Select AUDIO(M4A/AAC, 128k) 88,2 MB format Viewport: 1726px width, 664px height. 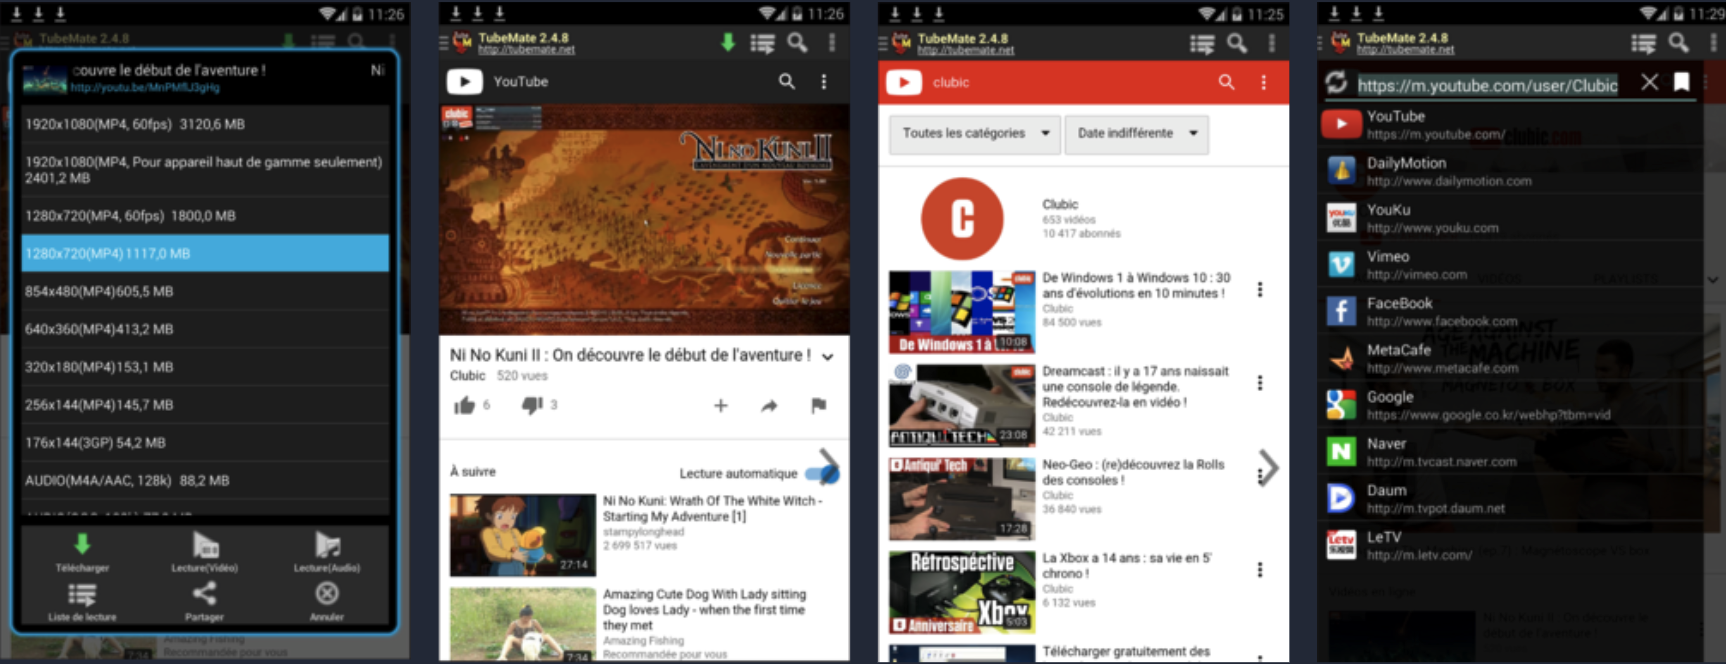click(x=205, y=480)
